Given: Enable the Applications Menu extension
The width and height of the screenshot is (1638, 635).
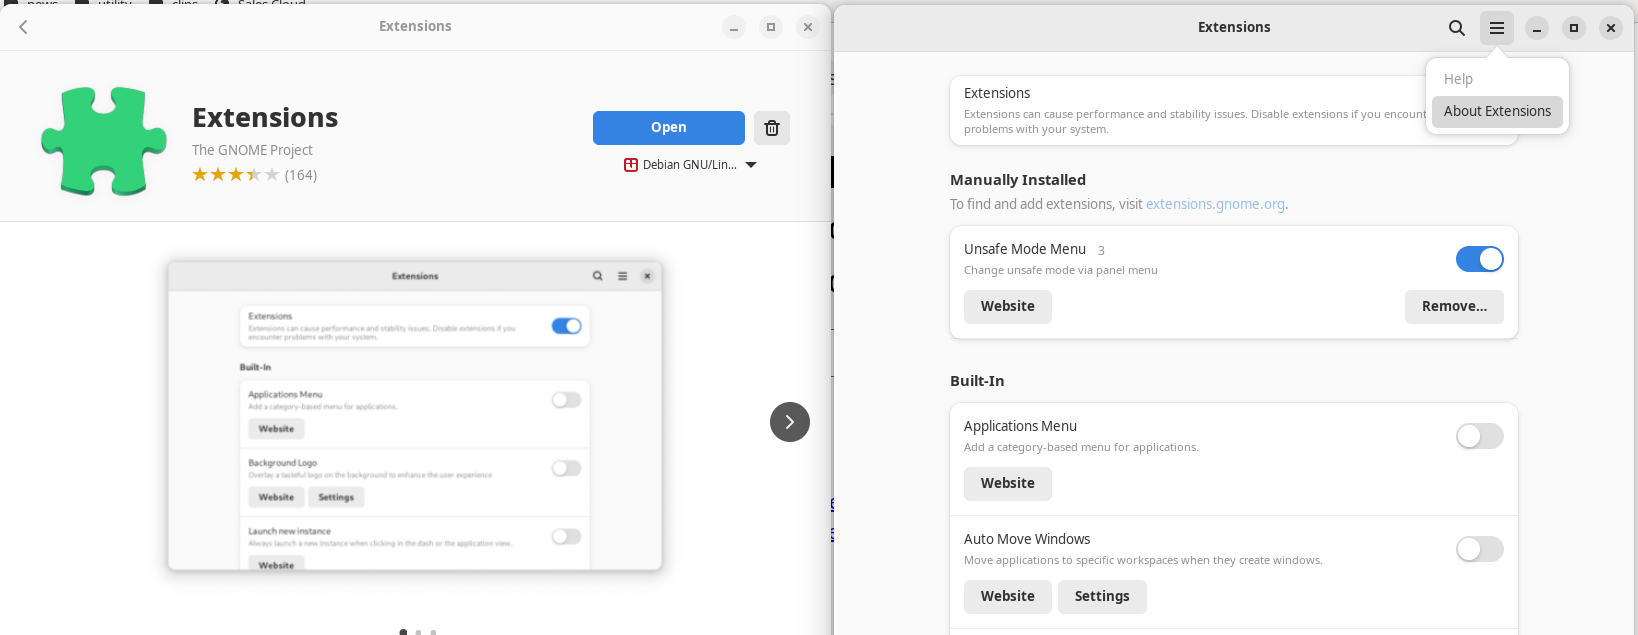Looking at the screenshot, I should click(x=1479, y=436).
